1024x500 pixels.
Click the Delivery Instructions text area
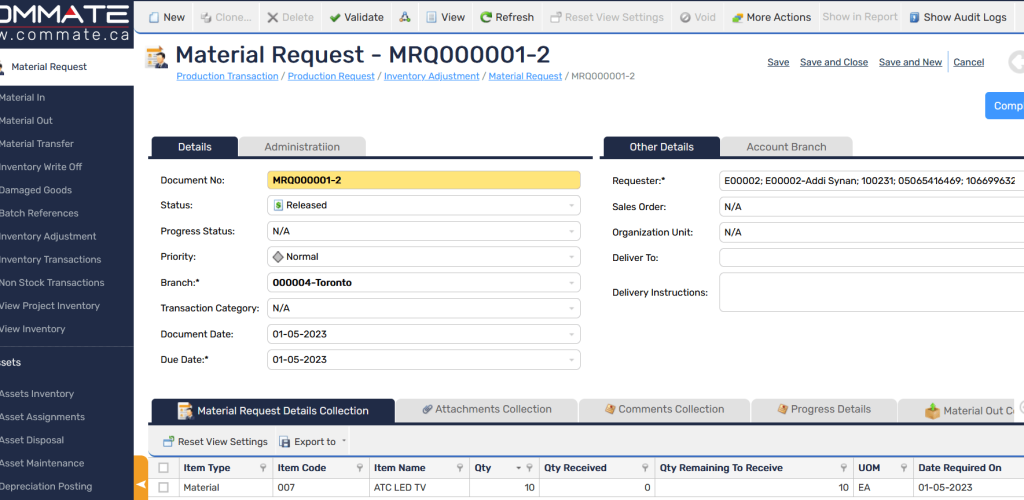(x=871, y=292)
